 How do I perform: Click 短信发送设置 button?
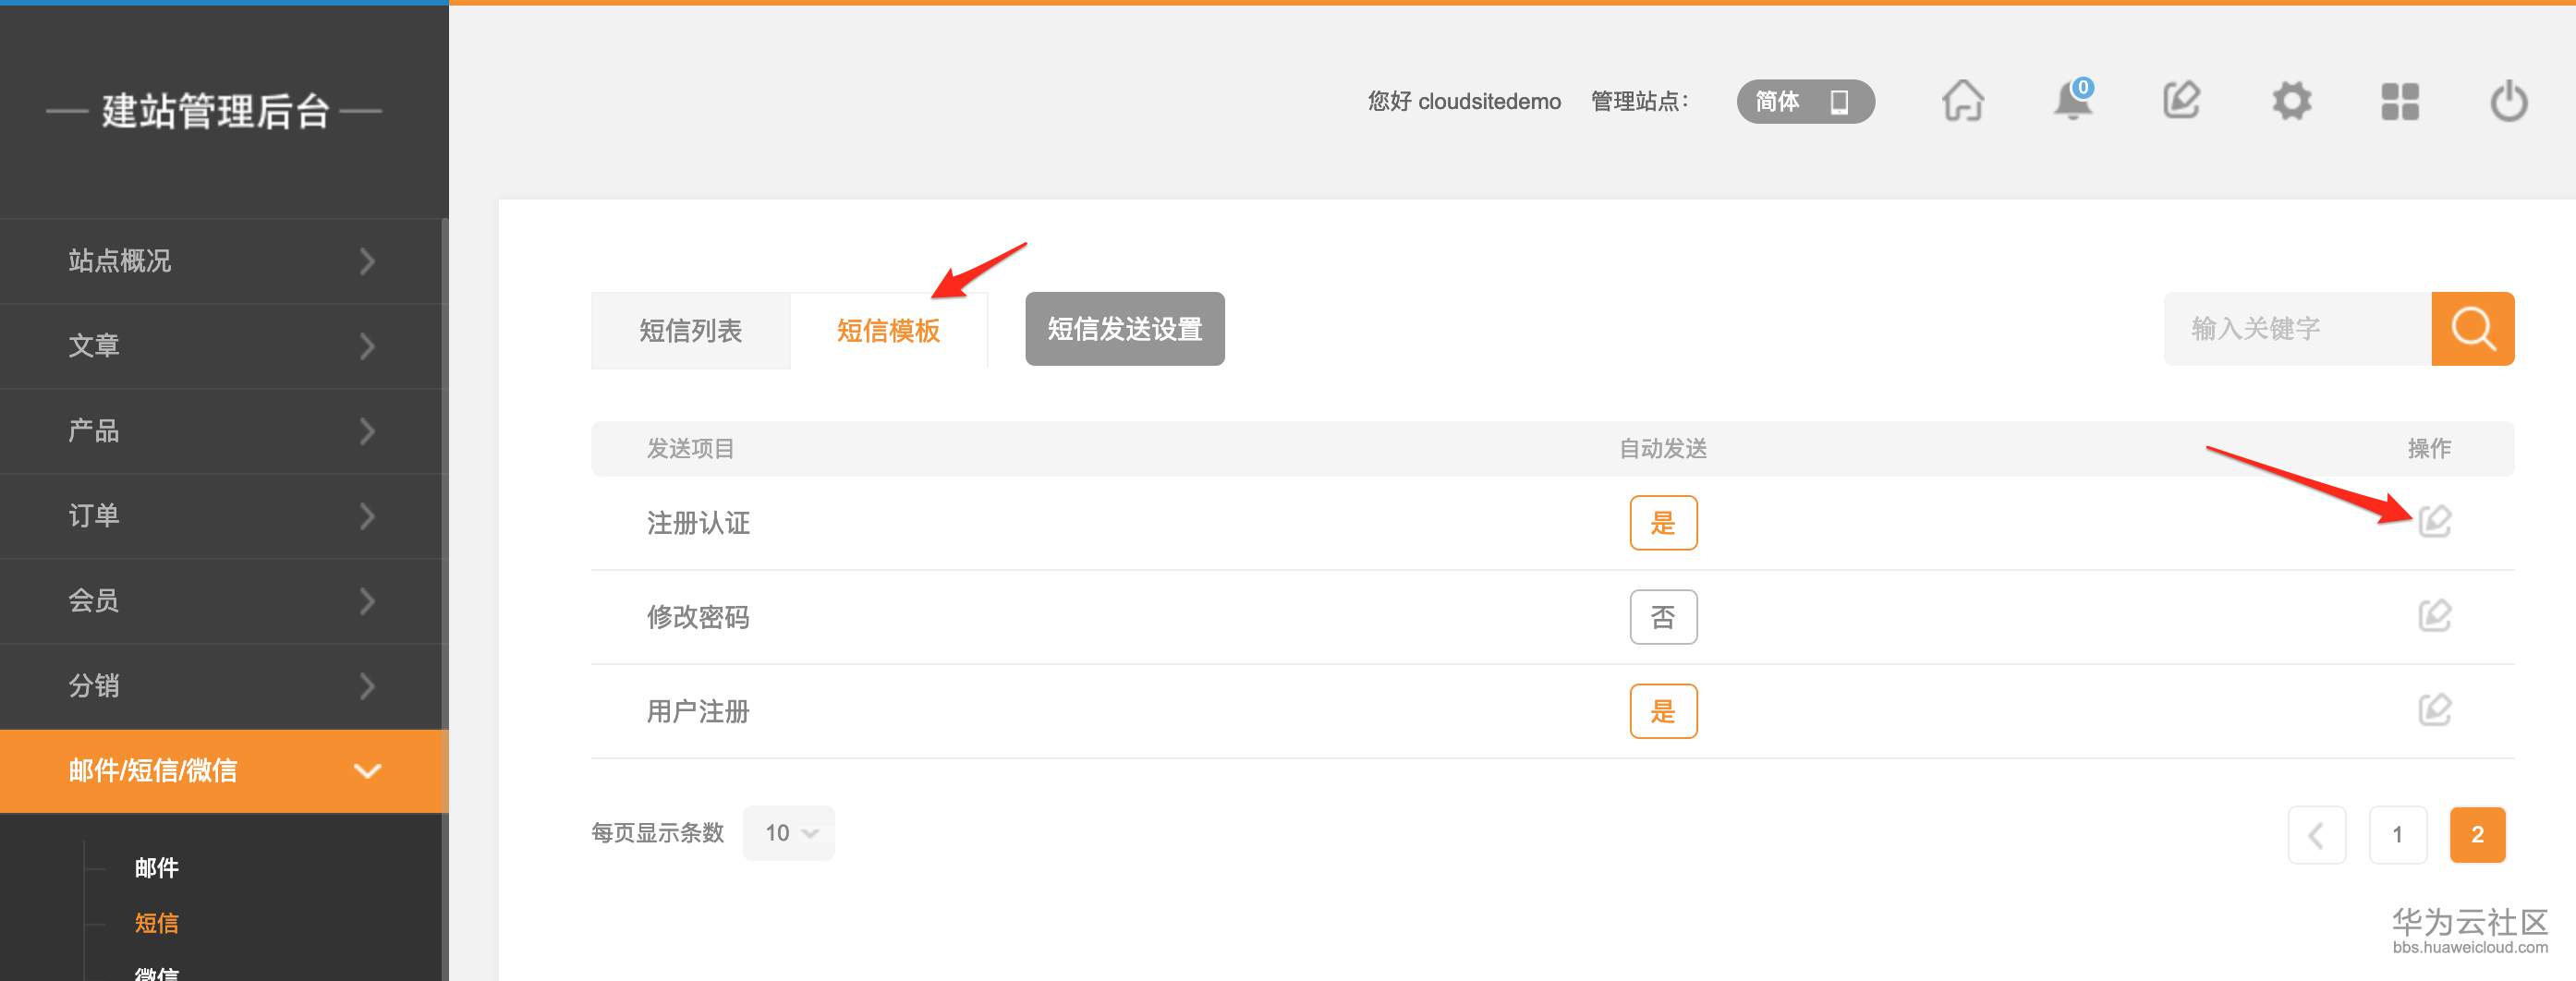pyautogui.click(x=1125, y=329)
